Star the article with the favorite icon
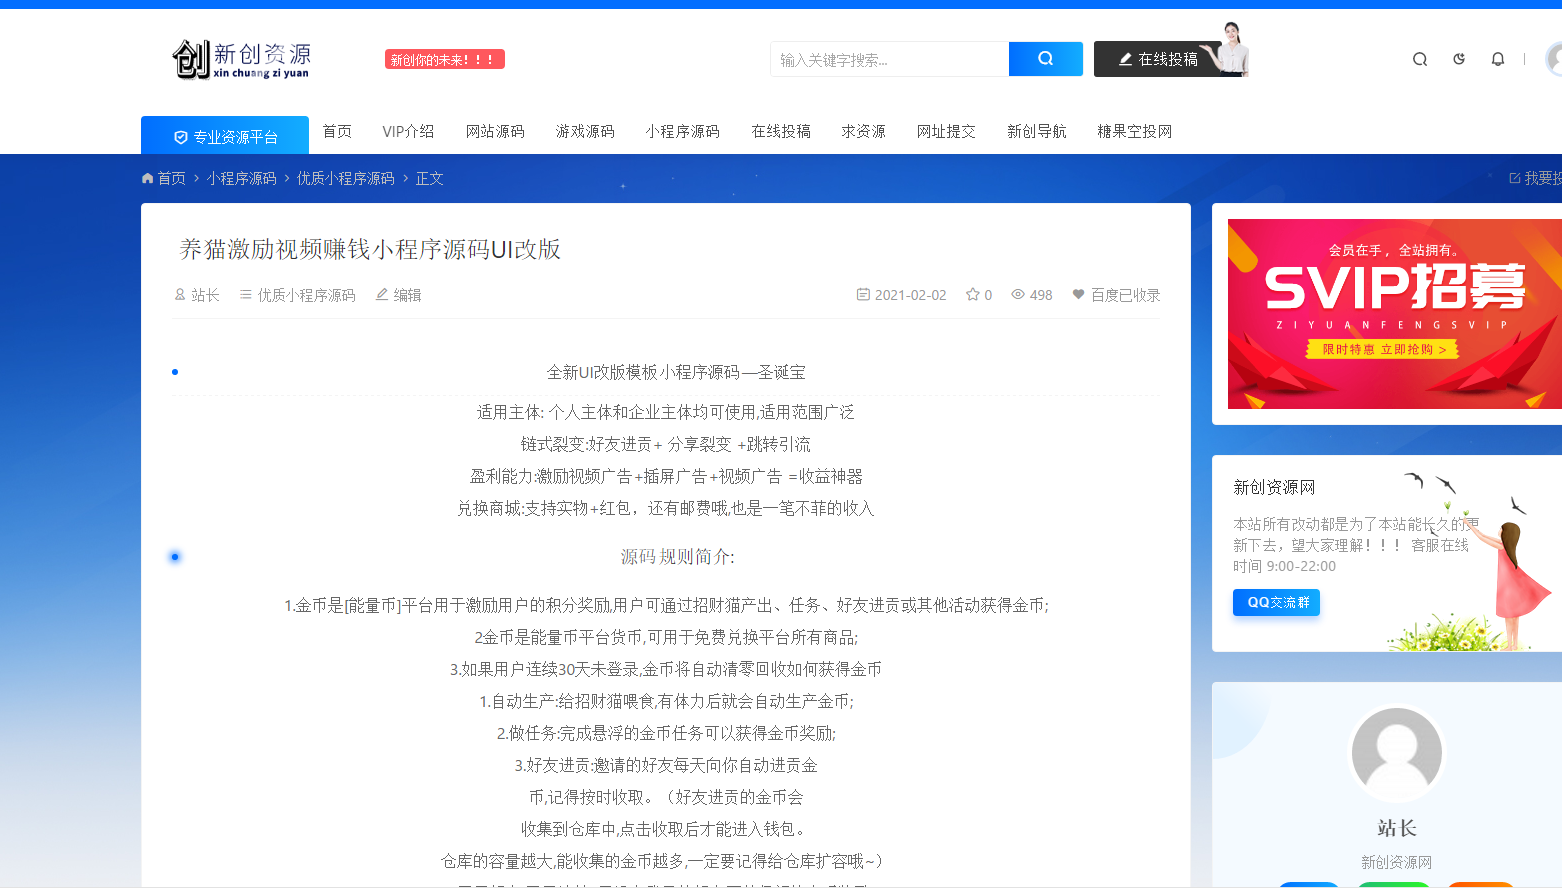This screenshot has width=1562, height=889. (x=972, y=294)
